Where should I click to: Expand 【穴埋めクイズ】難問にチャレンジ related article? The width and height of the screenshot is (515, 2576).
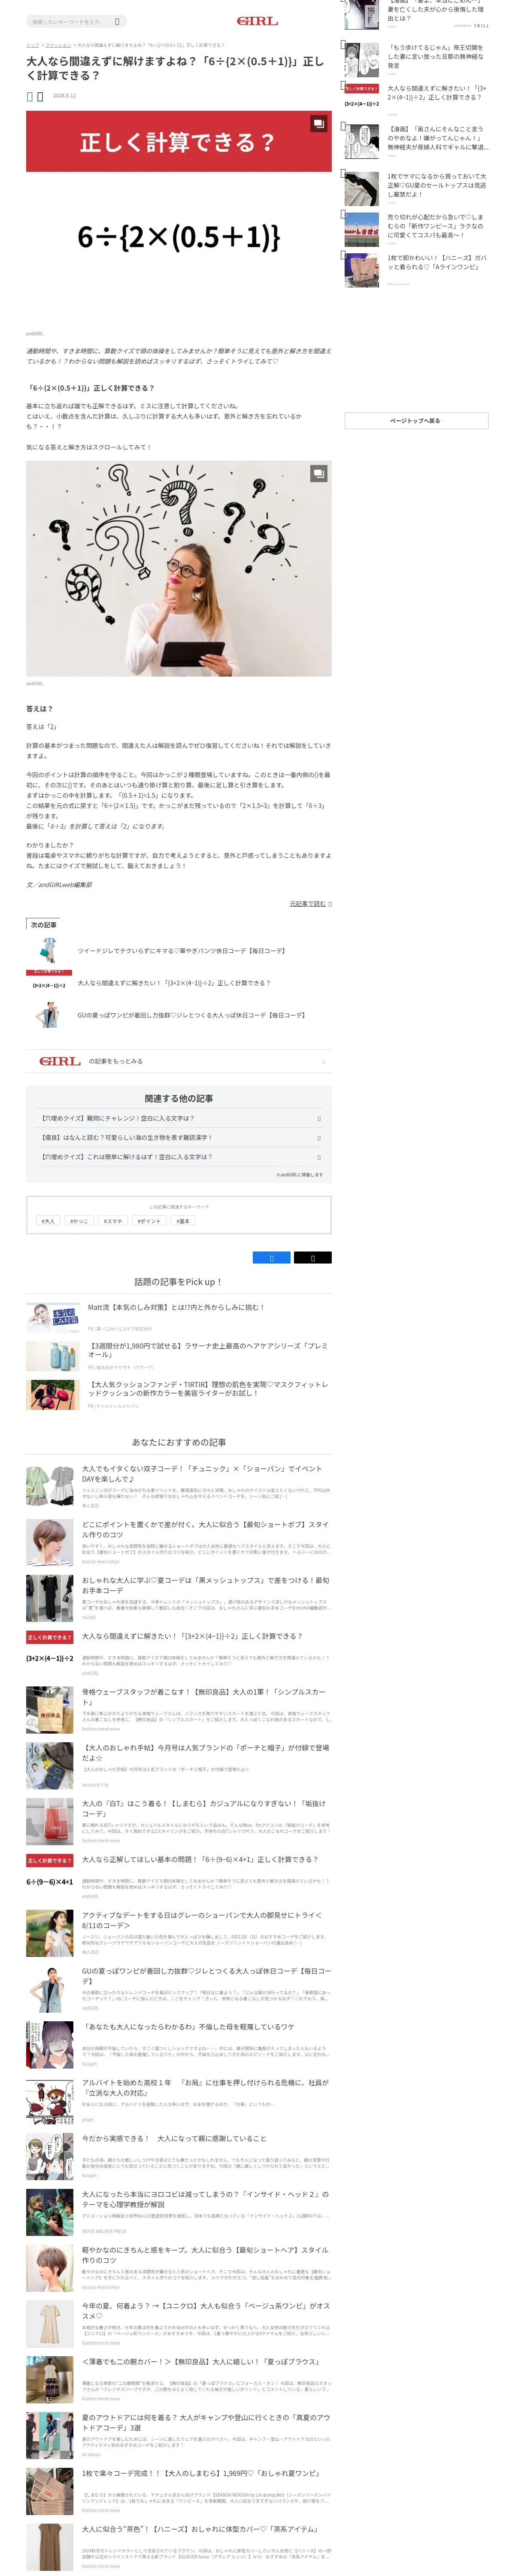coord(179,1118)
